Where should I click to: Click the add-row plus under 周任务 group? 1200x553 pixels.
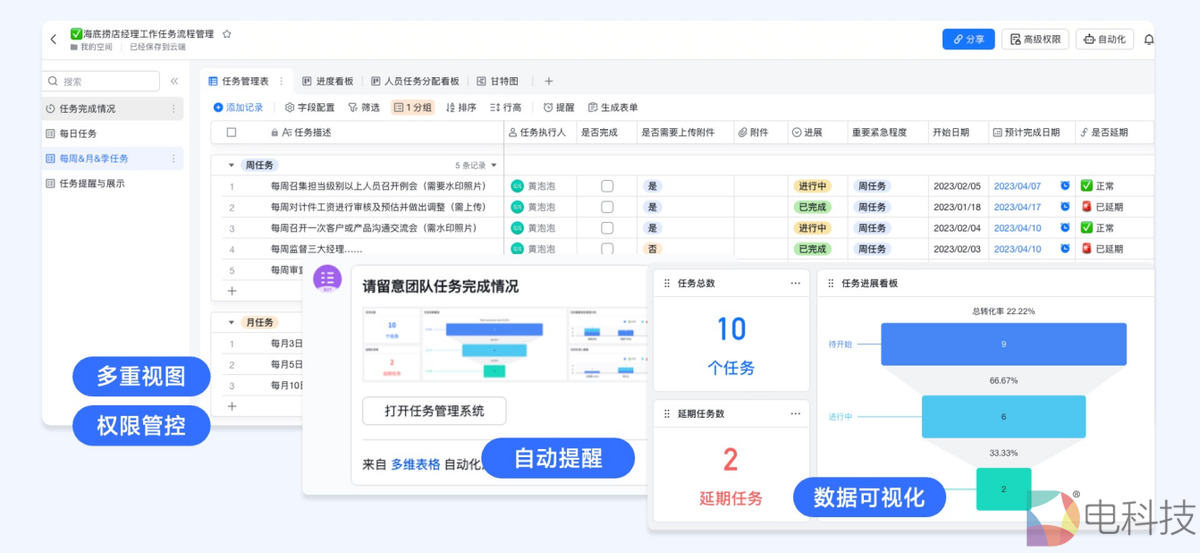[x=232, y=290]
